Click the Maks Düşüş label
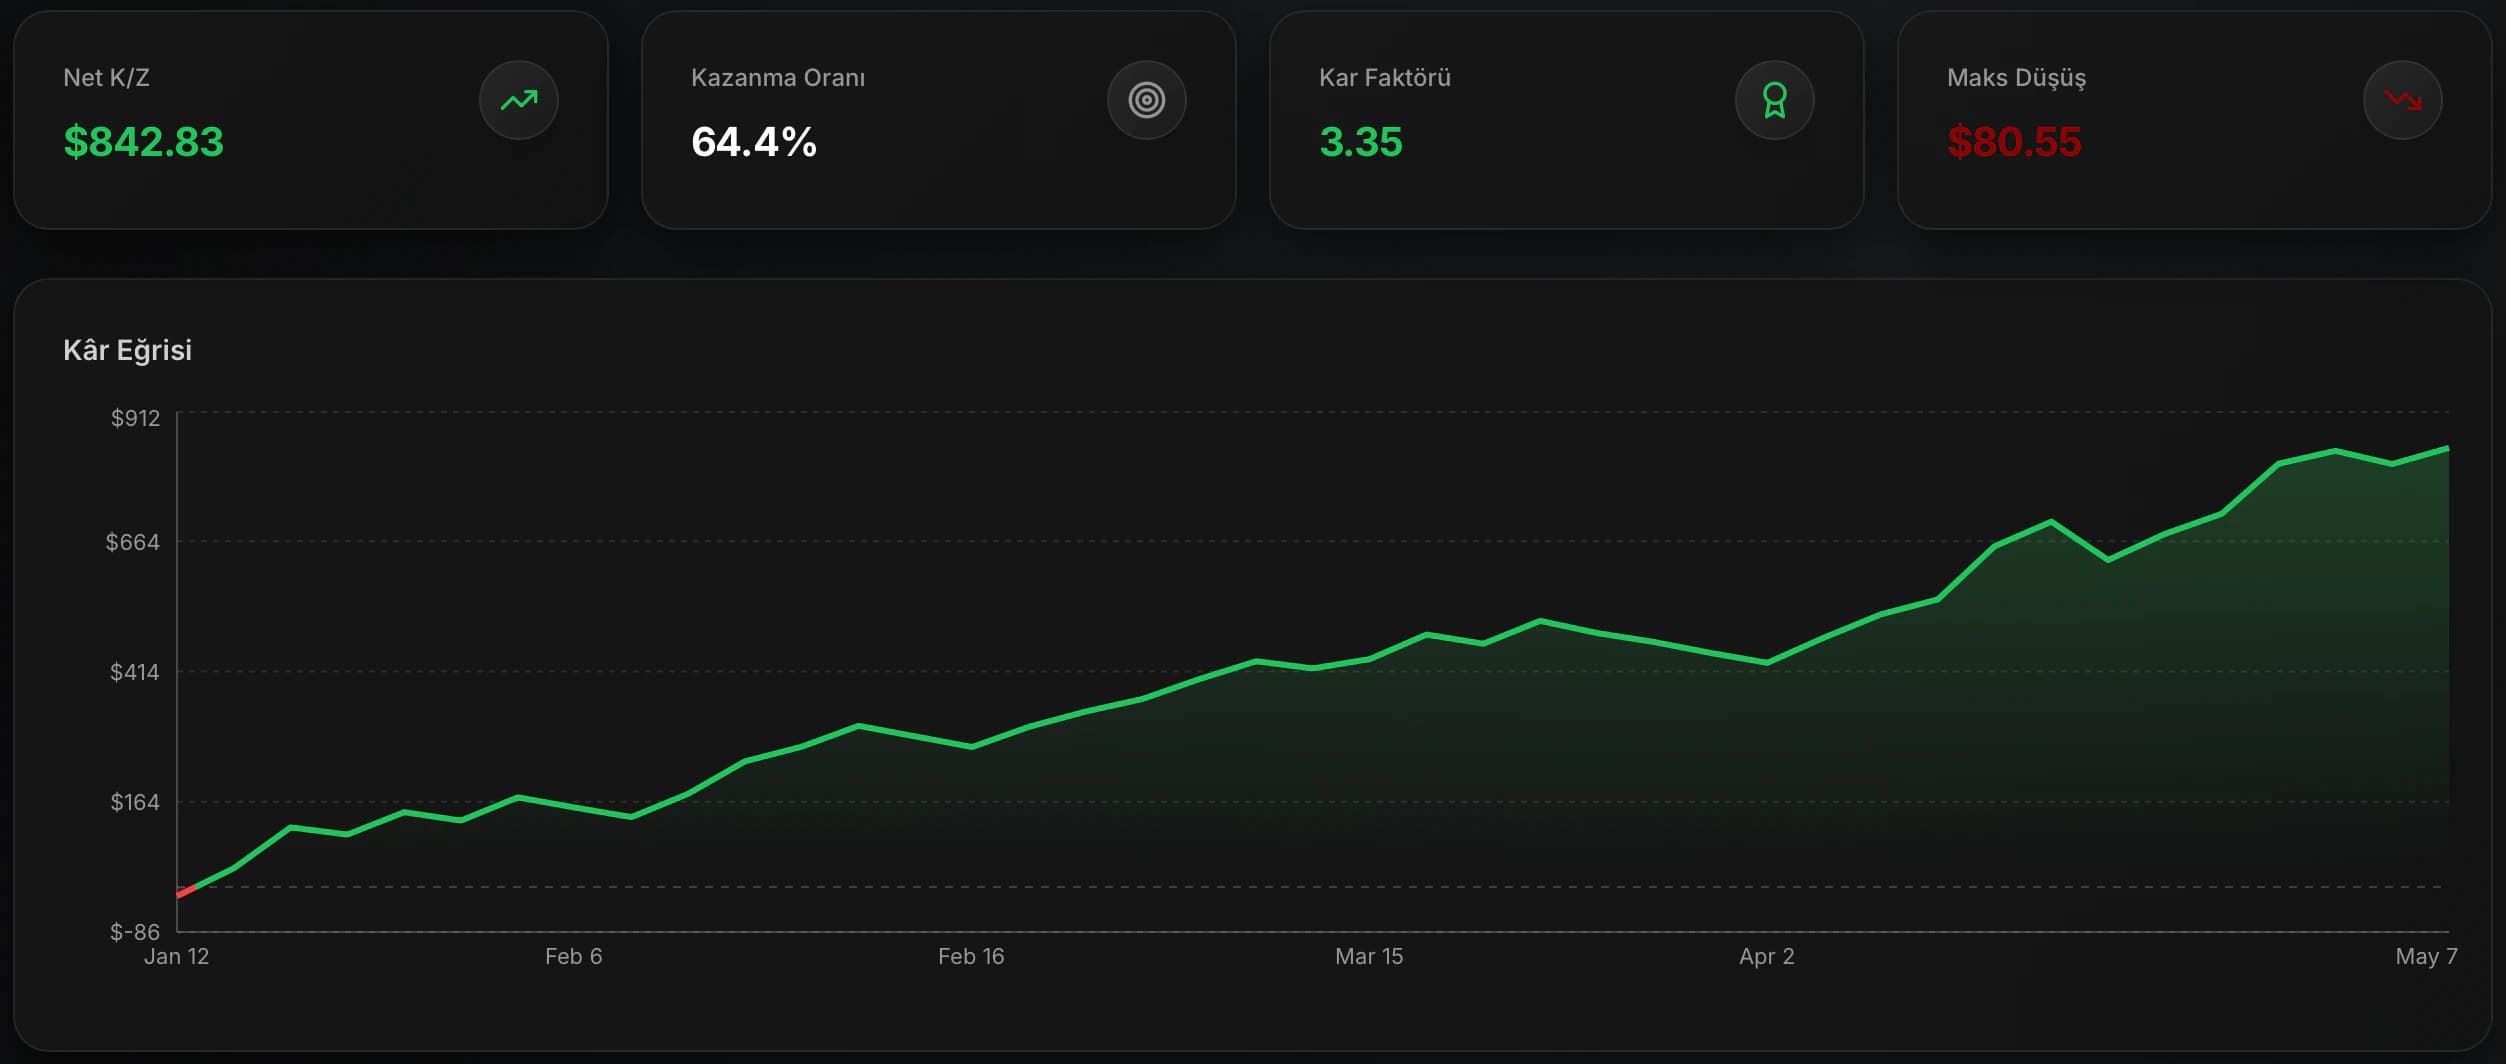Image resolution: width=2506 pixels, height=1064 pixels. click(2016, 78)
